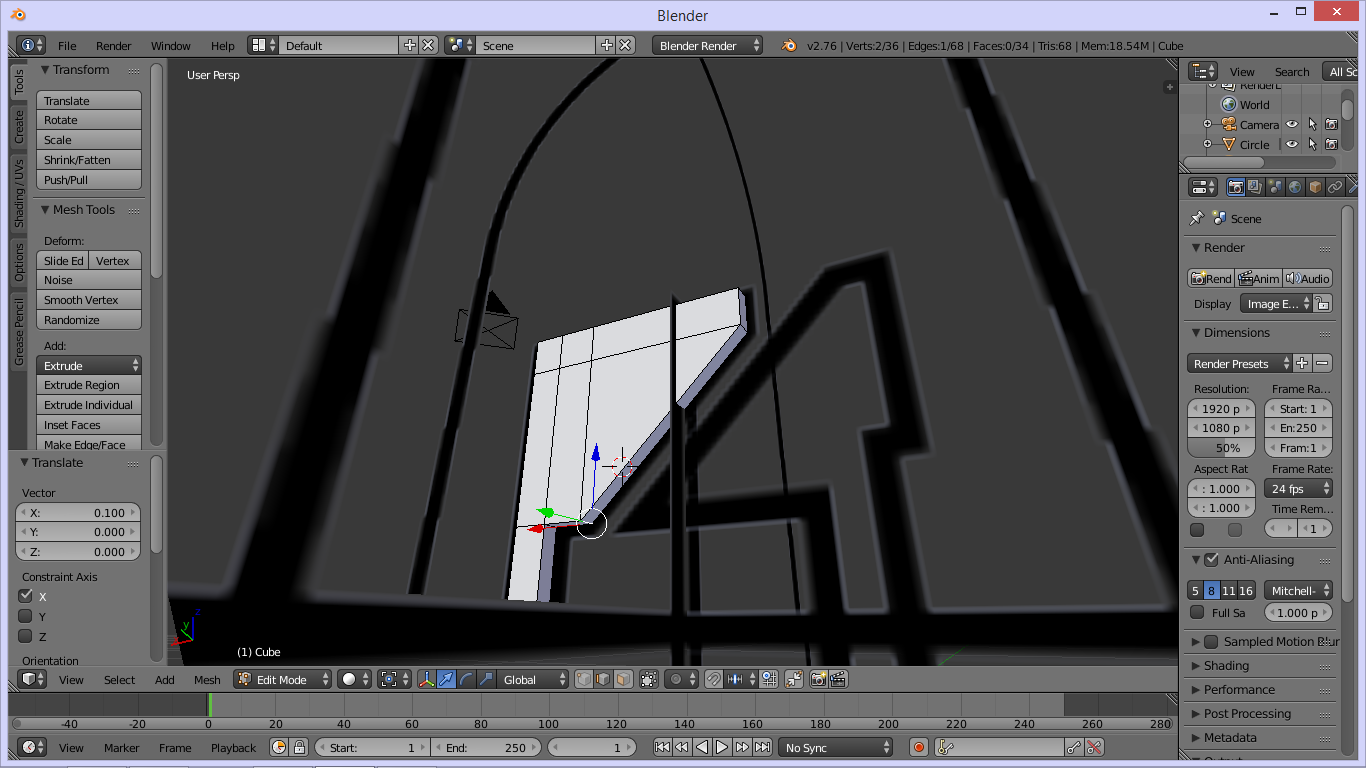1366x768 pixels.
Task: Open the Edit Mode dropdown
Action: pyautogui.click(x=283, y=679)
